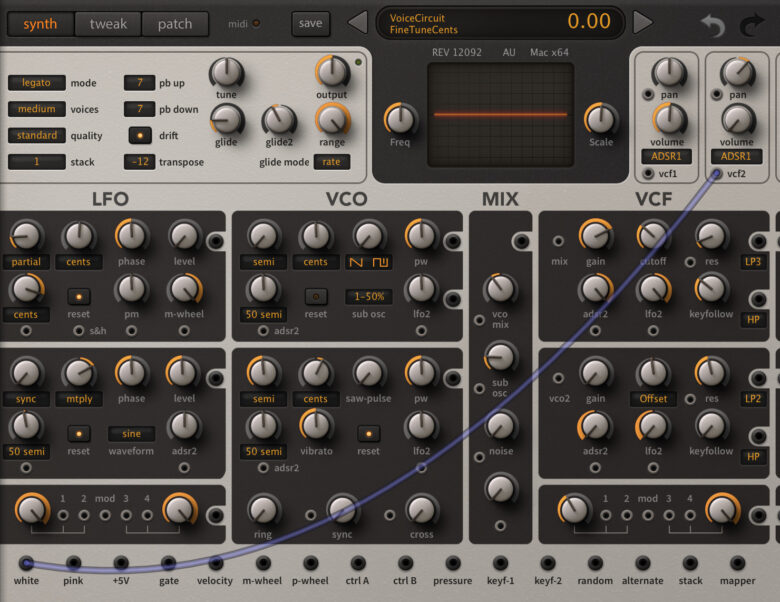
Task: Click the cross knob
Action: coord(421,510)
